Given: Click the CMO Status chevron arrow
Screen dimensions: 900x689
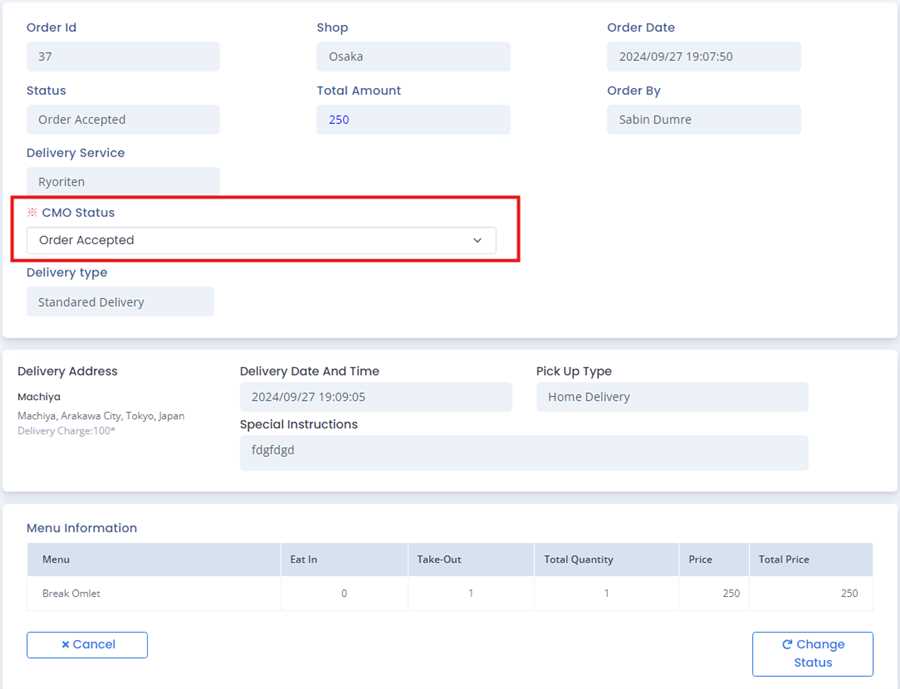Looking at the screenshot, I should 477,241.
